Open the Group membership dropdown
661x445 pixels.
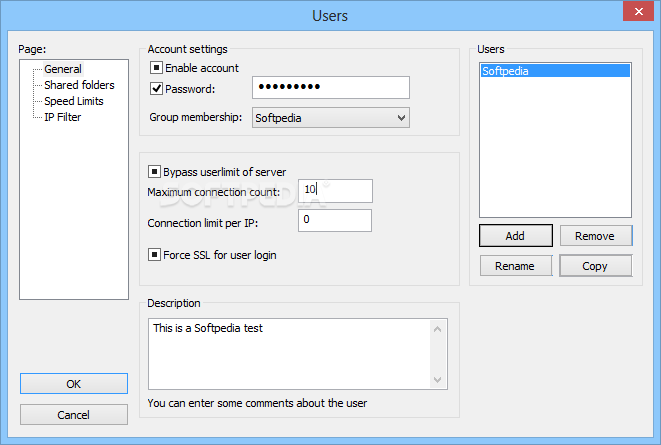coord(331,118)
